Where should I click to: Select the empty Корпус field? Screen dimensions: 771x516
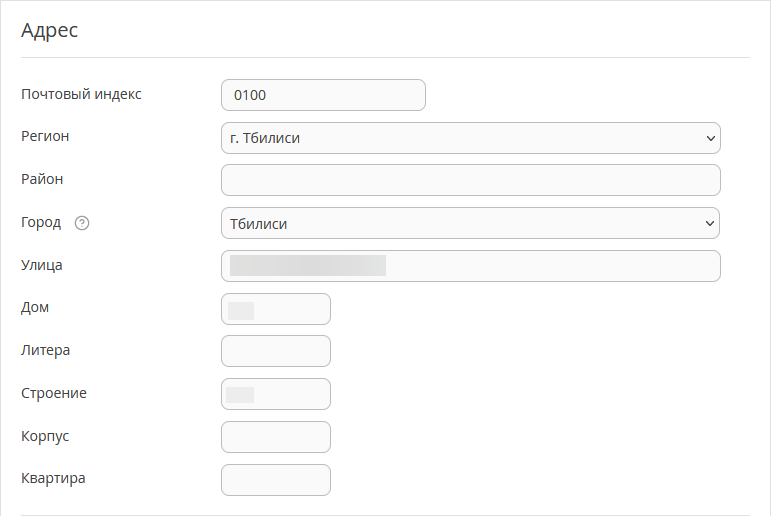[276, 437]
